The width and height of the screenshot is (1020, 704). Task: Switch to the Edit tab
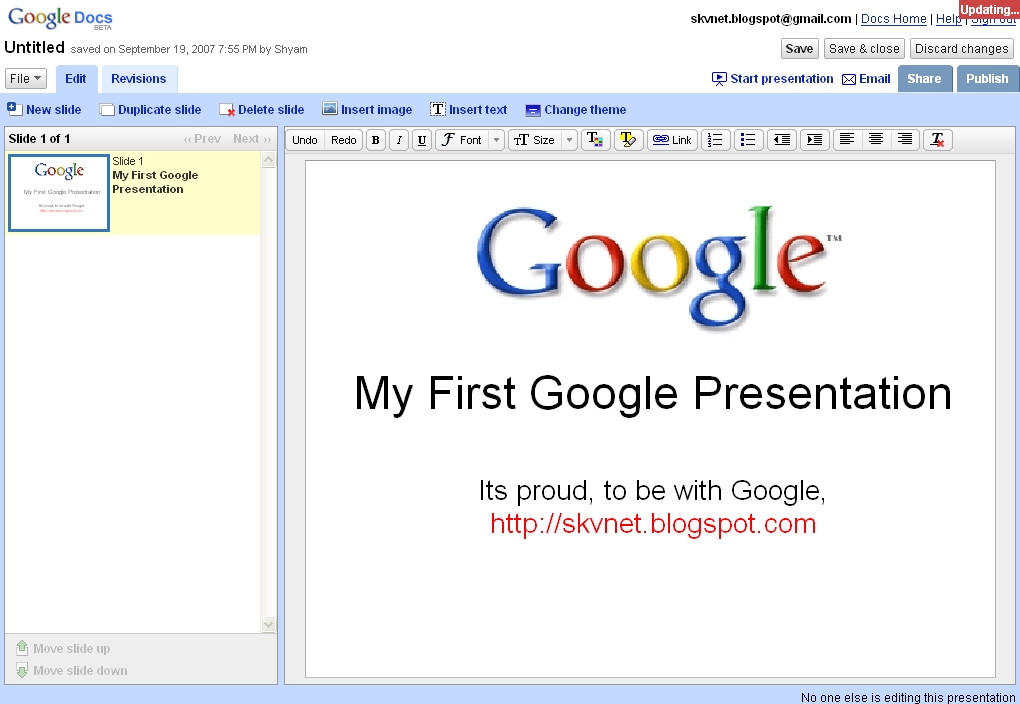[76, 79]
